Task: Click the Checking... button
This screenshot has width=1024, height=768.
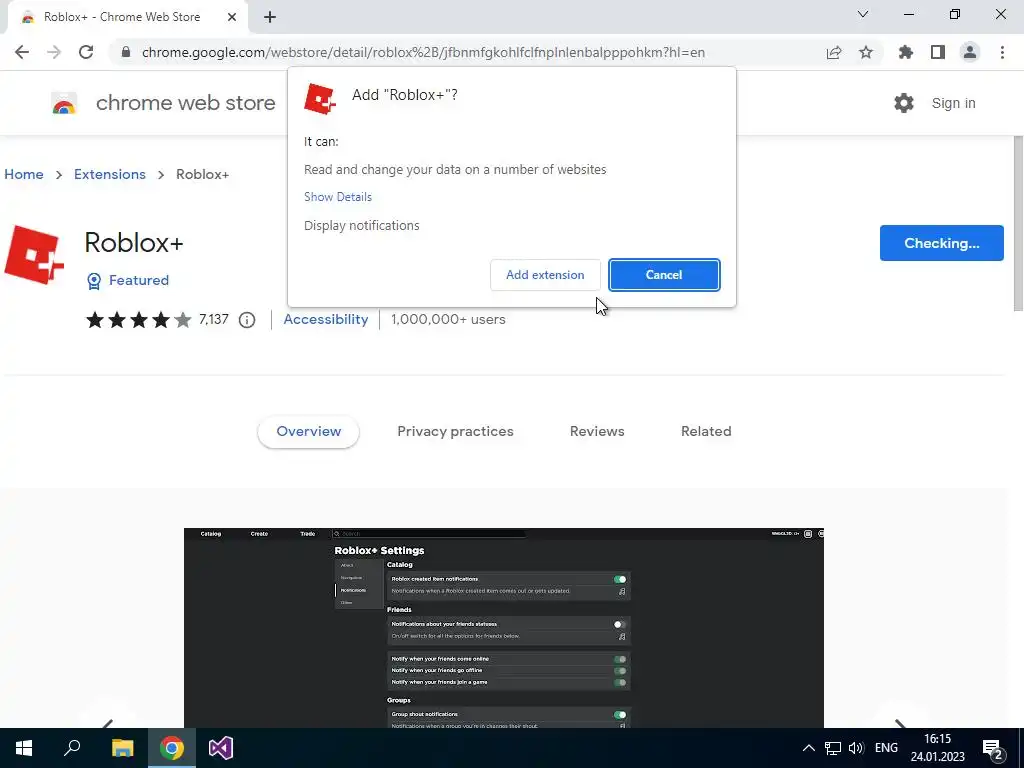Action: click(941, 243)
